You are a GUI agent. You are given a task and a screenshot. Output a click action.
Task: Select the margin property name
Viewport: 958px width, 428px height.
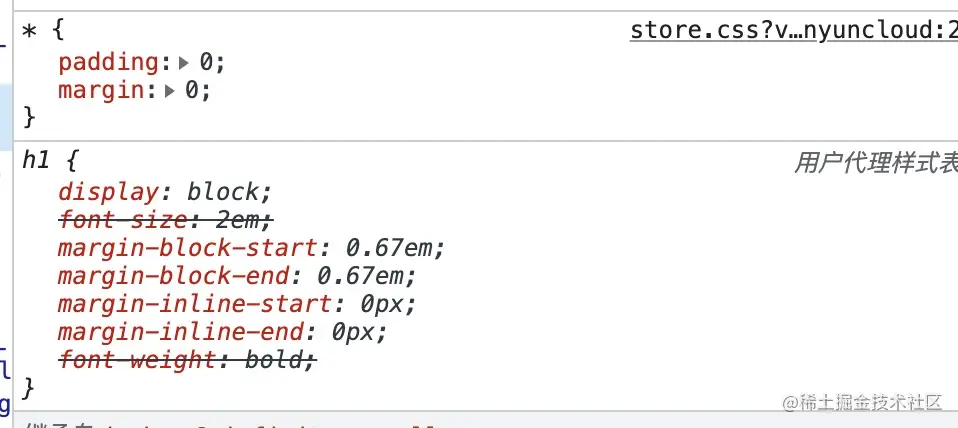101,91
